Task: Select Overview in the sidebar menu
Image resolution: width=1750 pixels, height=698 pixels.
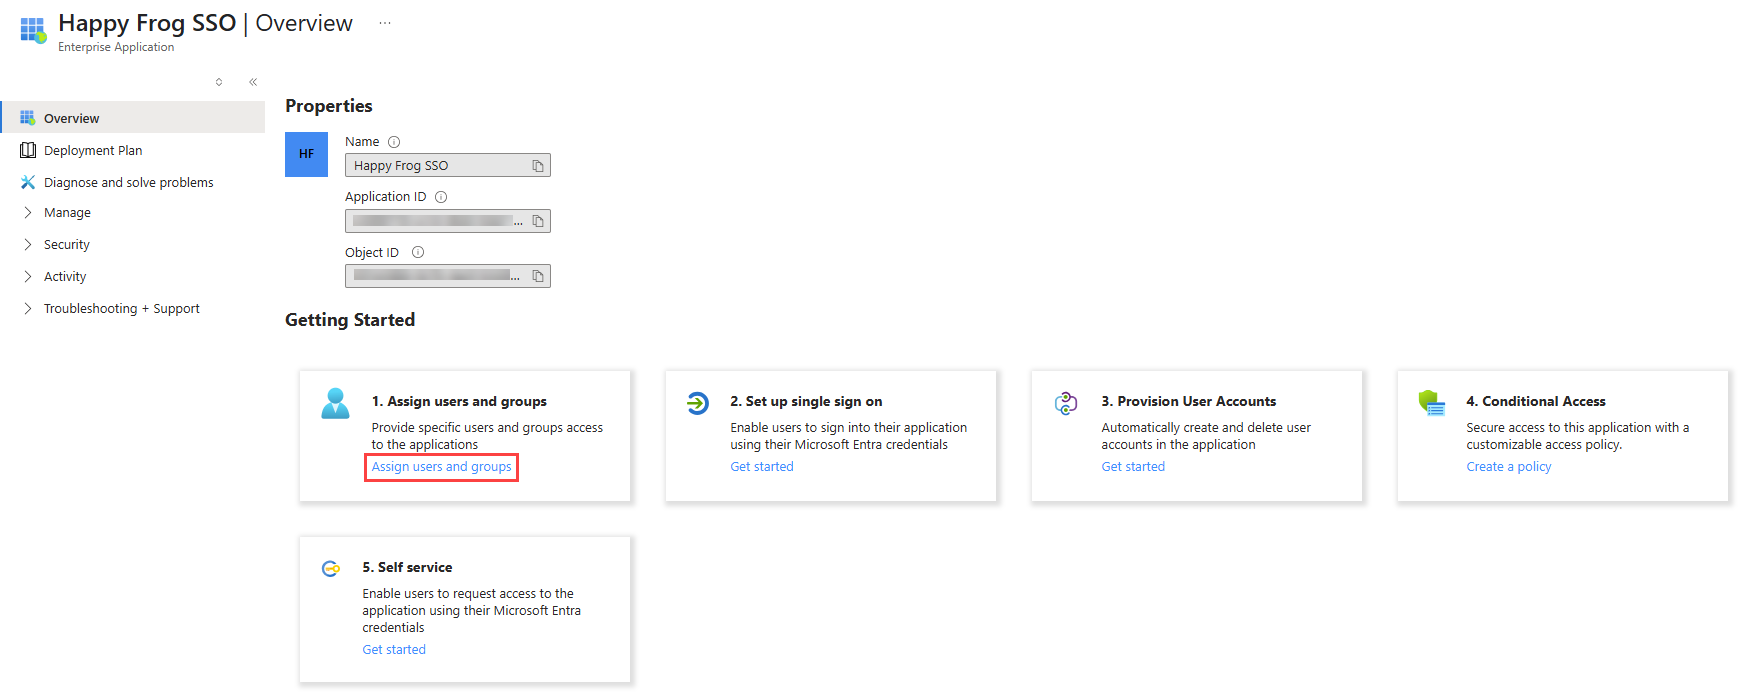Action: [x=133, y=118]
